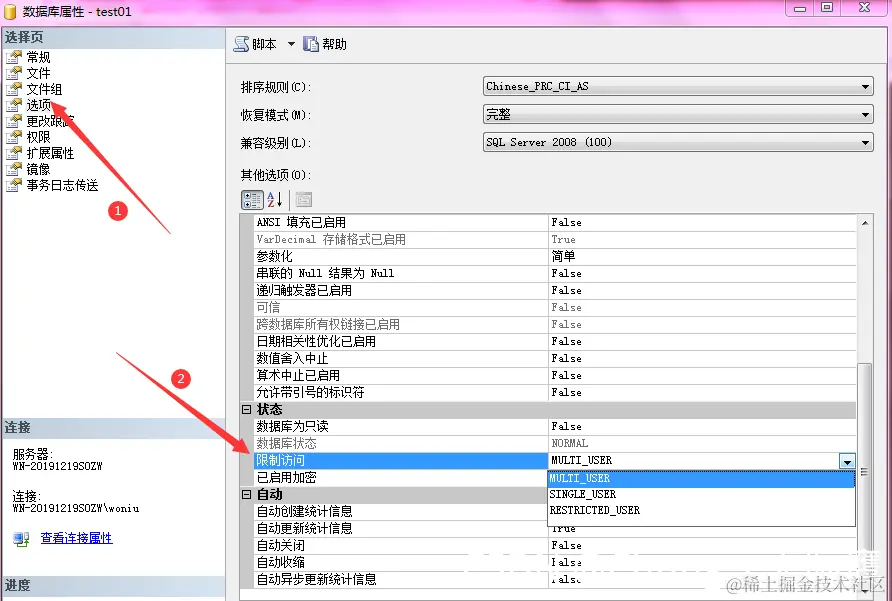
Task: Click the property grid scrollbar thumb
Action: (x=865, y=472)
